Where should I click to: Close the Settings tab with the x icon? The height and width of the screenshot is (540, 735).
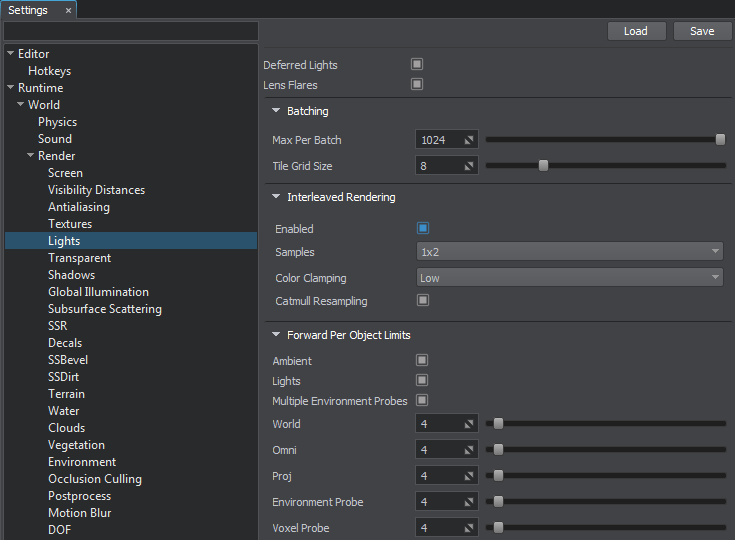click(68, 10)
